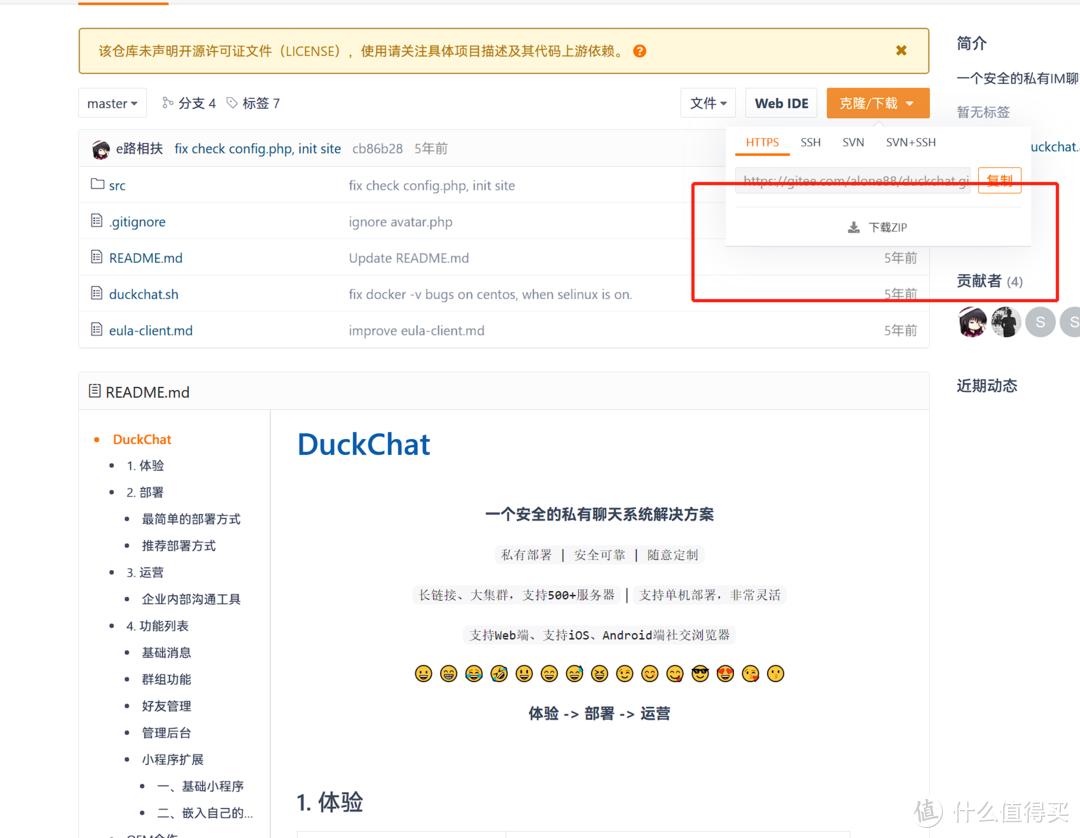Click the repository clone URL field
This screenshot has height=838, width=1080.
click(x=853, y=180)
